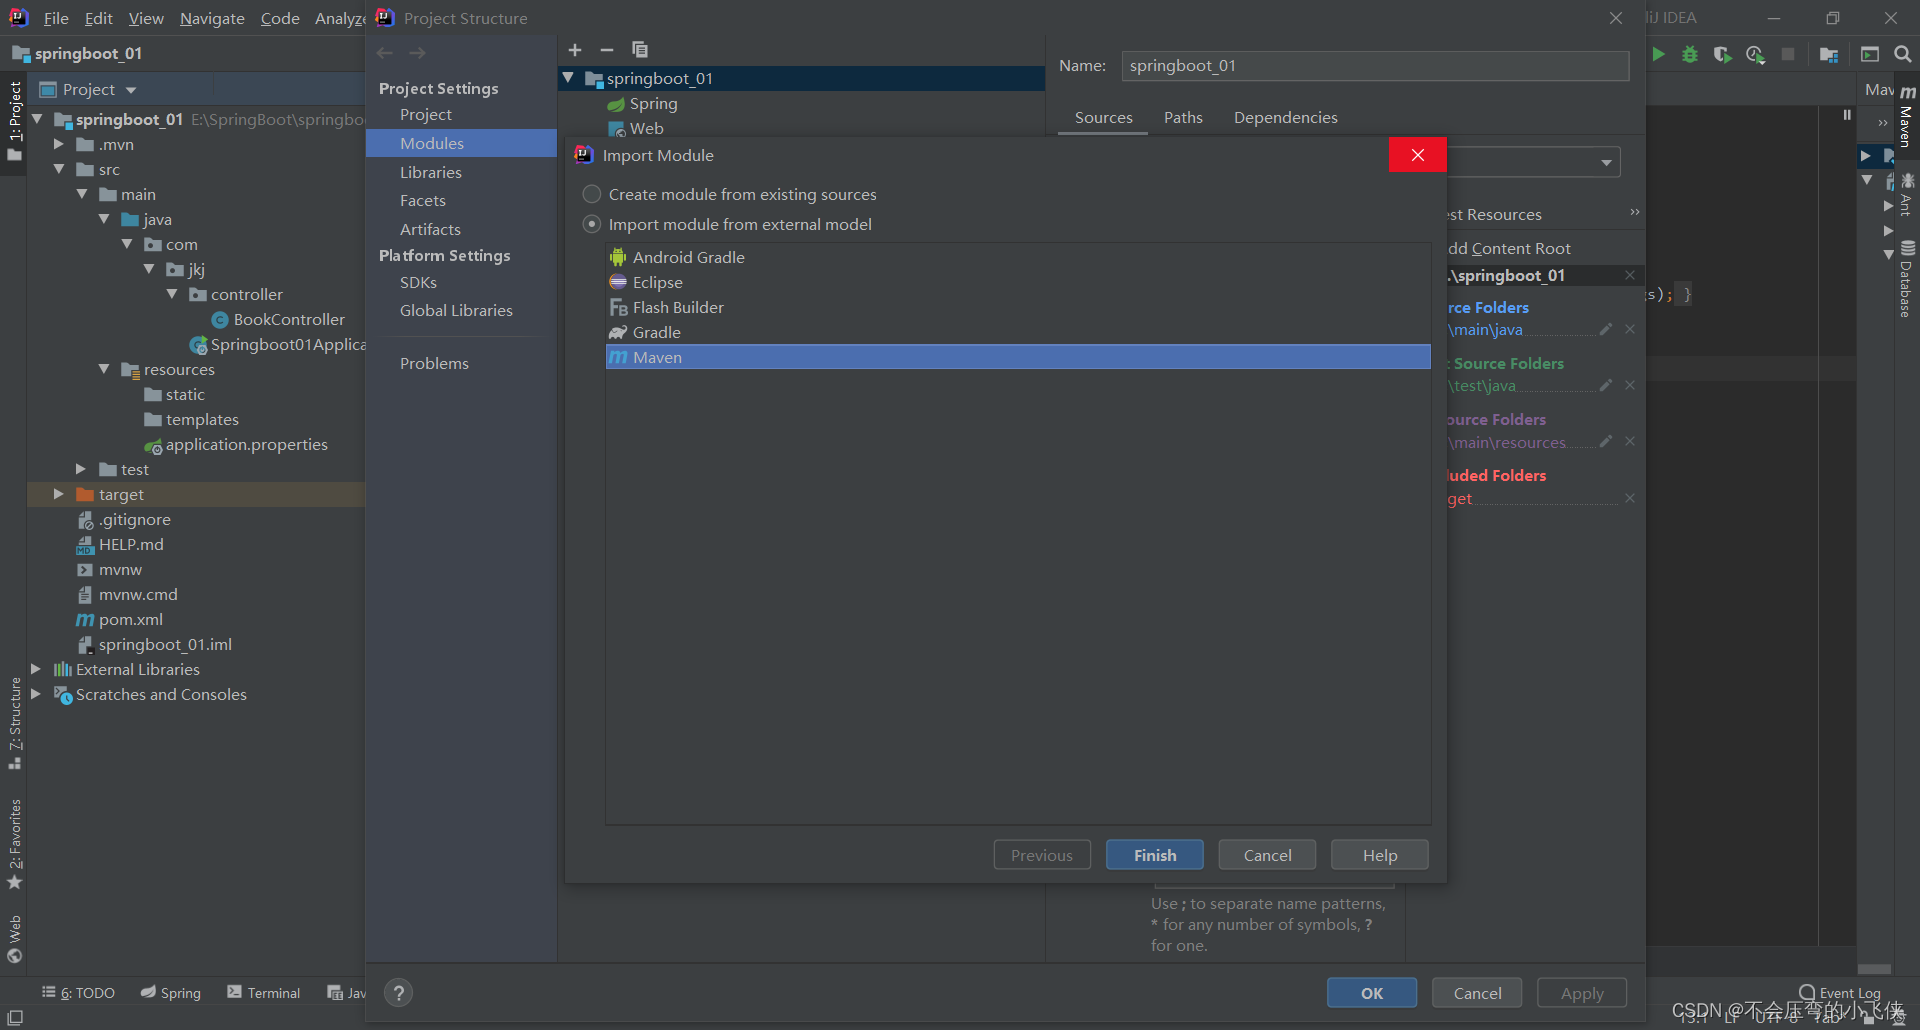The image size is (1920, 1030).
Task: Click the Finish button
Action: coord(1155,855)
